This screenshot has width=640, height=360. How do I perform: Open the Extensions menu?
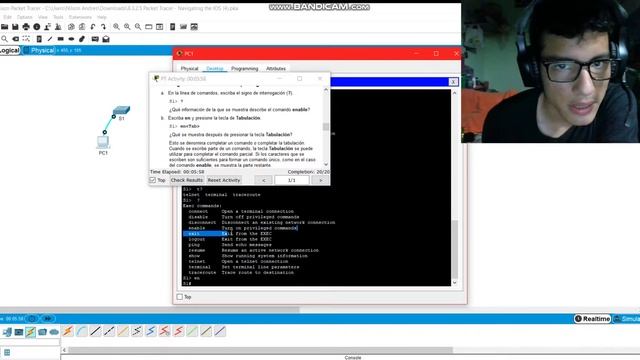pyautogui.click(x=80, y=17)
